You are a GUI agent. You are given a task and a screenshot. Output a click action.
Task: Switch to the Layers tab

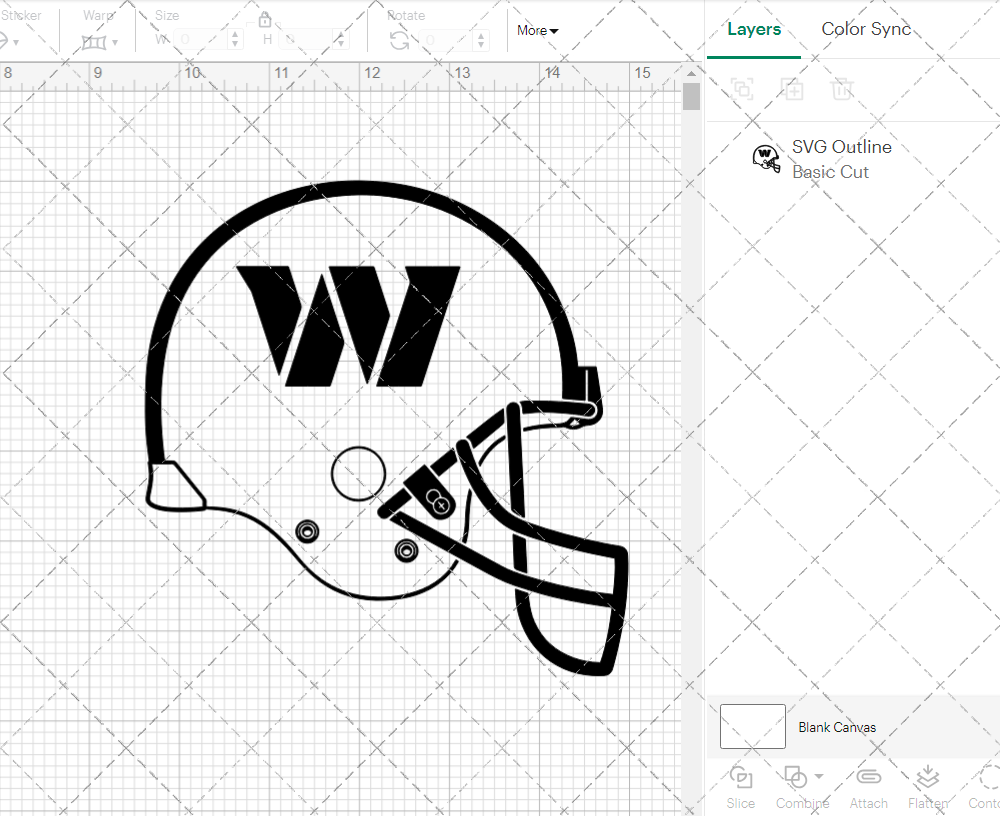pos(754,29)
